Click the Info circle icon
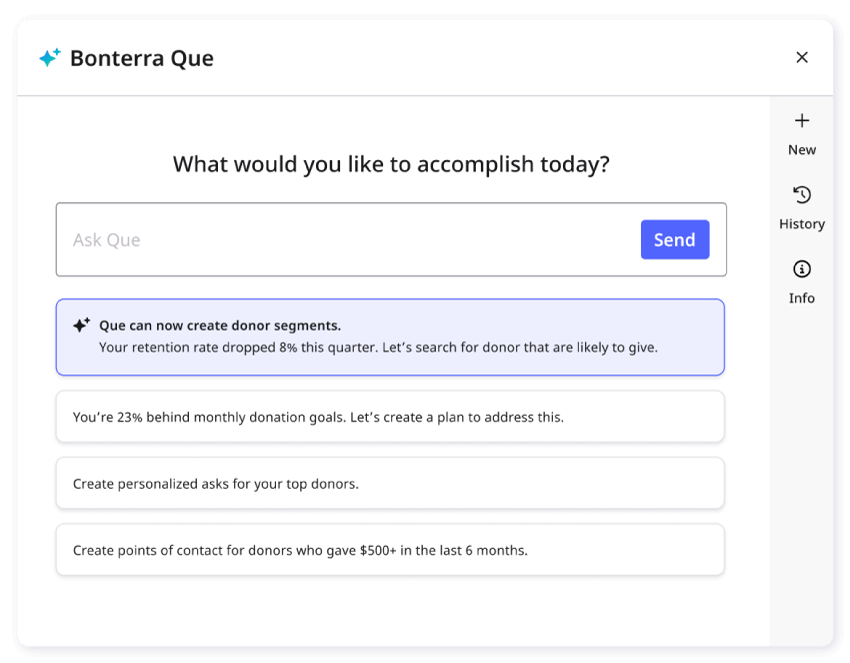The image size is (850, 663). (x=802, y=269)
